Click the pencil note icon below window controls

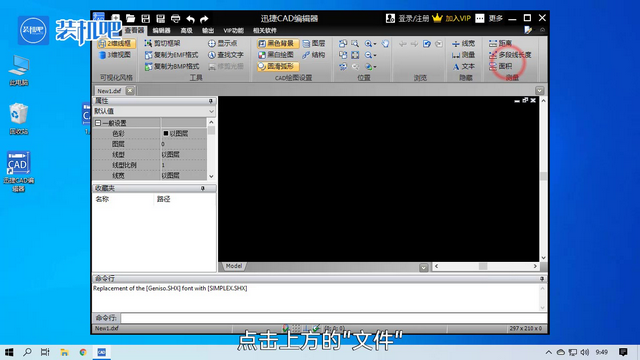click(x=528, y=30)
